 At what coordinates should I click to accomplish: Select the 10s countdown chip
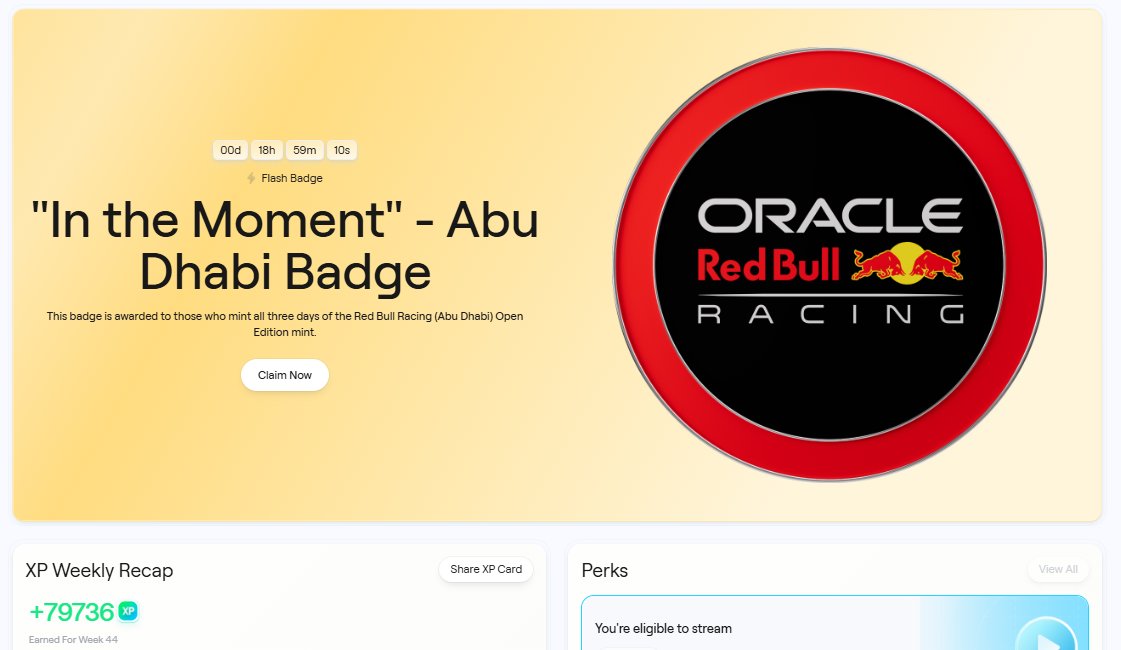[341, 150]
